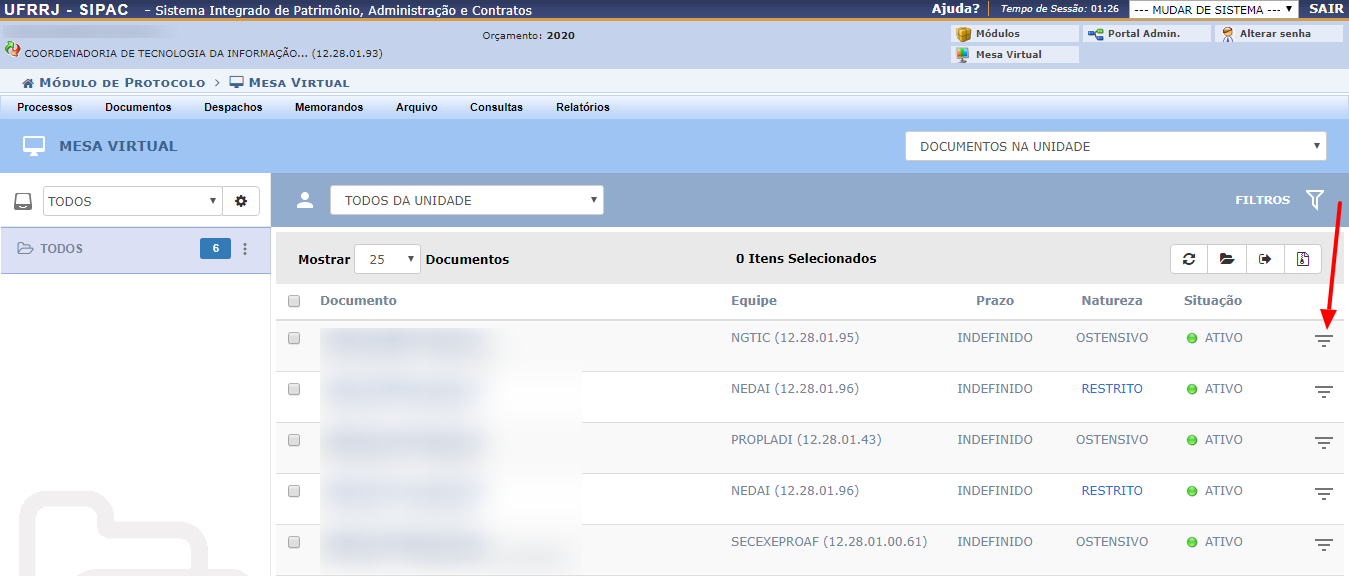Click the forward documents arrow icon
The height and width of the screenshot is (576, 1349).
coord(1265,259)
